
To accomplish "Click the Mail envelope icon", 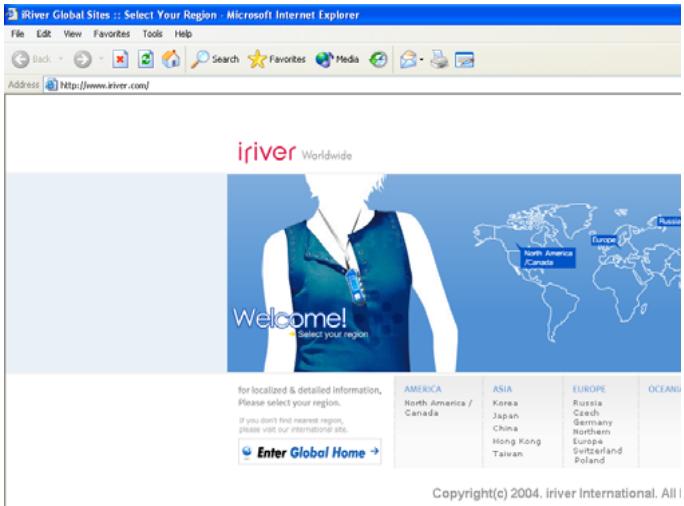I will pyautogui.click(x=408, y=59).
